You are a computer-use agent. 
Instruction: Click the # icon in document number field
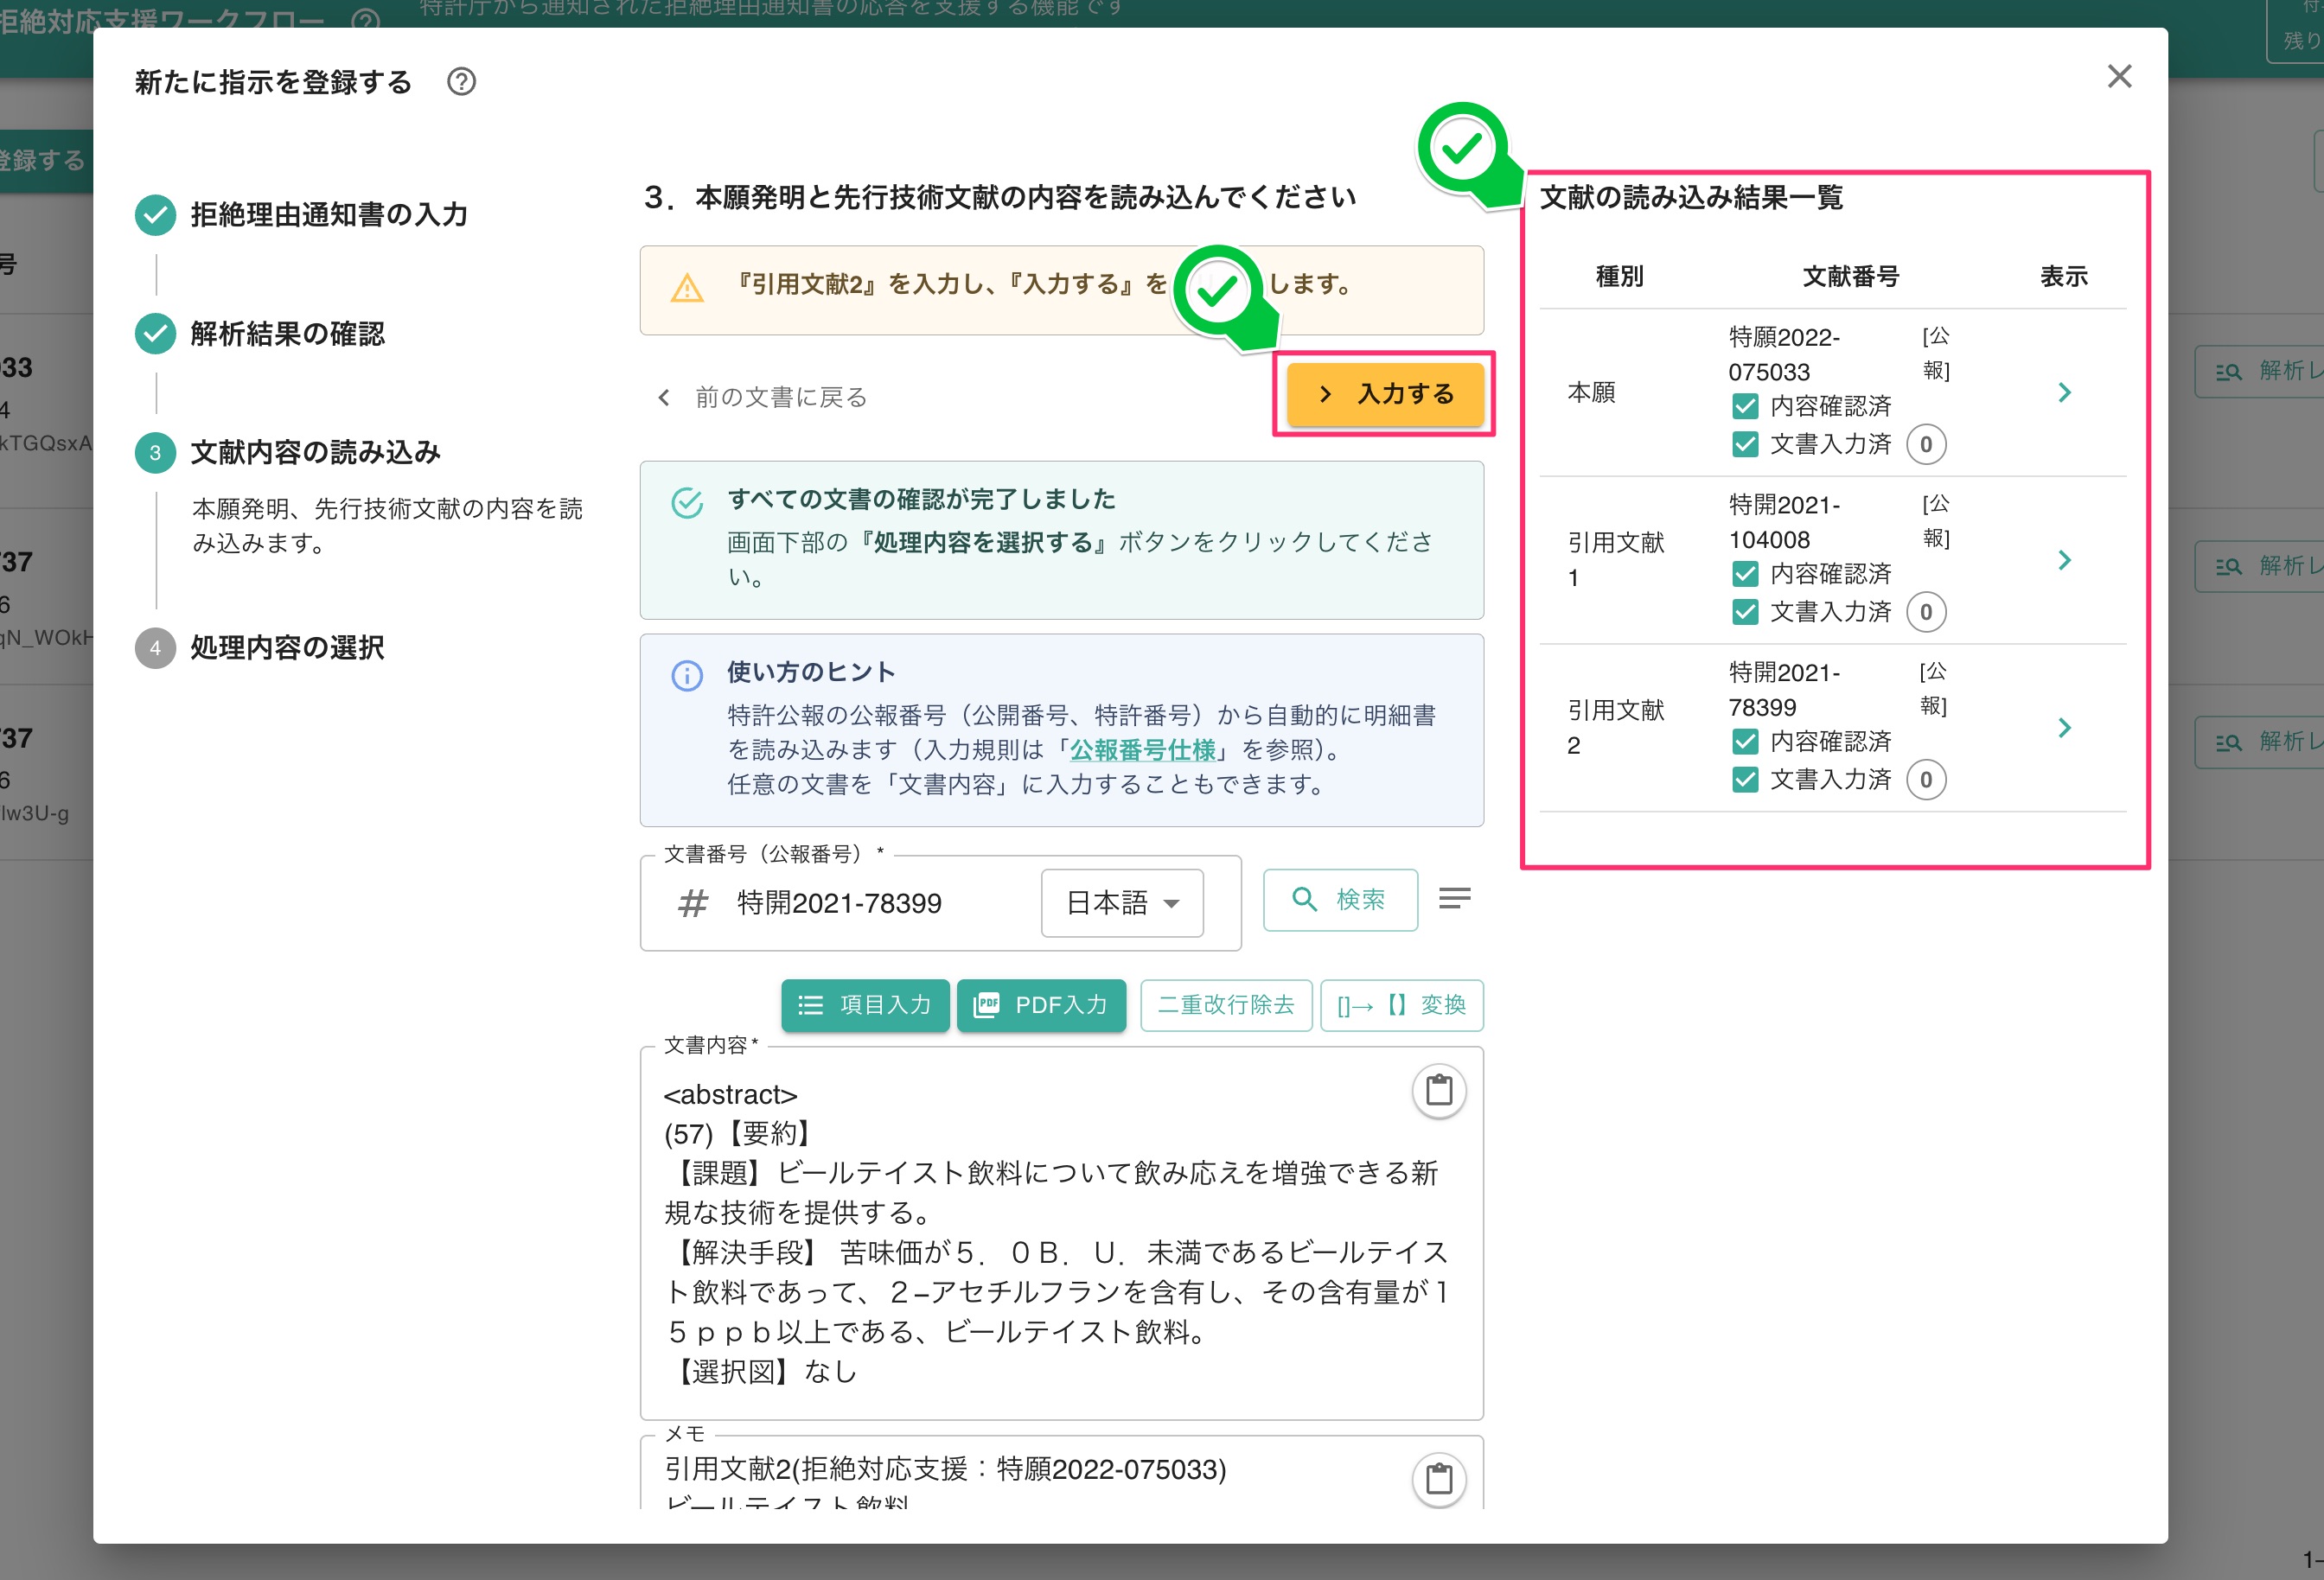[x=692, y=904]
